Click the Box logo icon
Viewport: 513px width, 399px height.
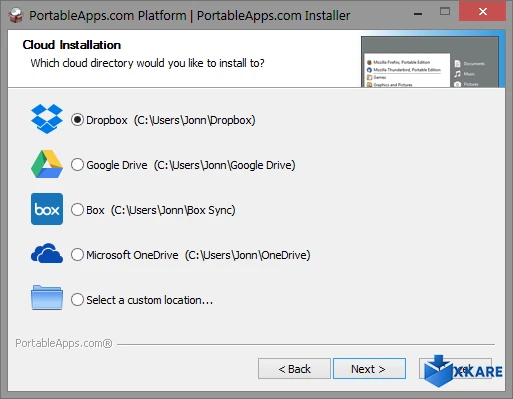(47, 209)
